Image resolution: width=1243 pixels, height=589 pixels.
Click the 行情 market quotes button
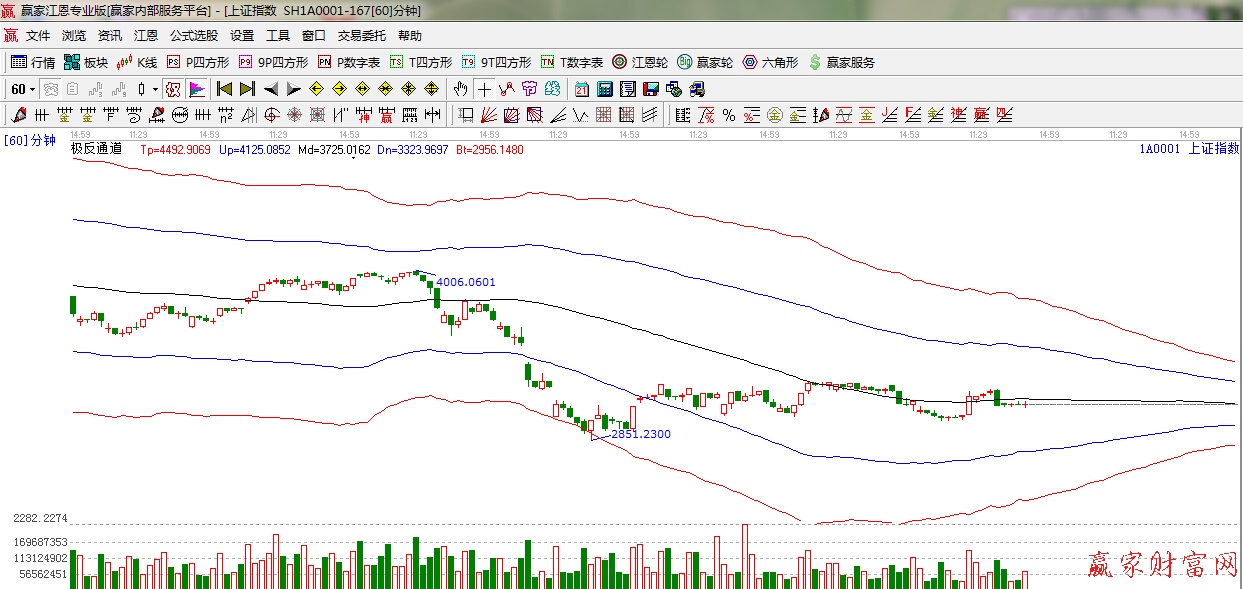point(33,62)
